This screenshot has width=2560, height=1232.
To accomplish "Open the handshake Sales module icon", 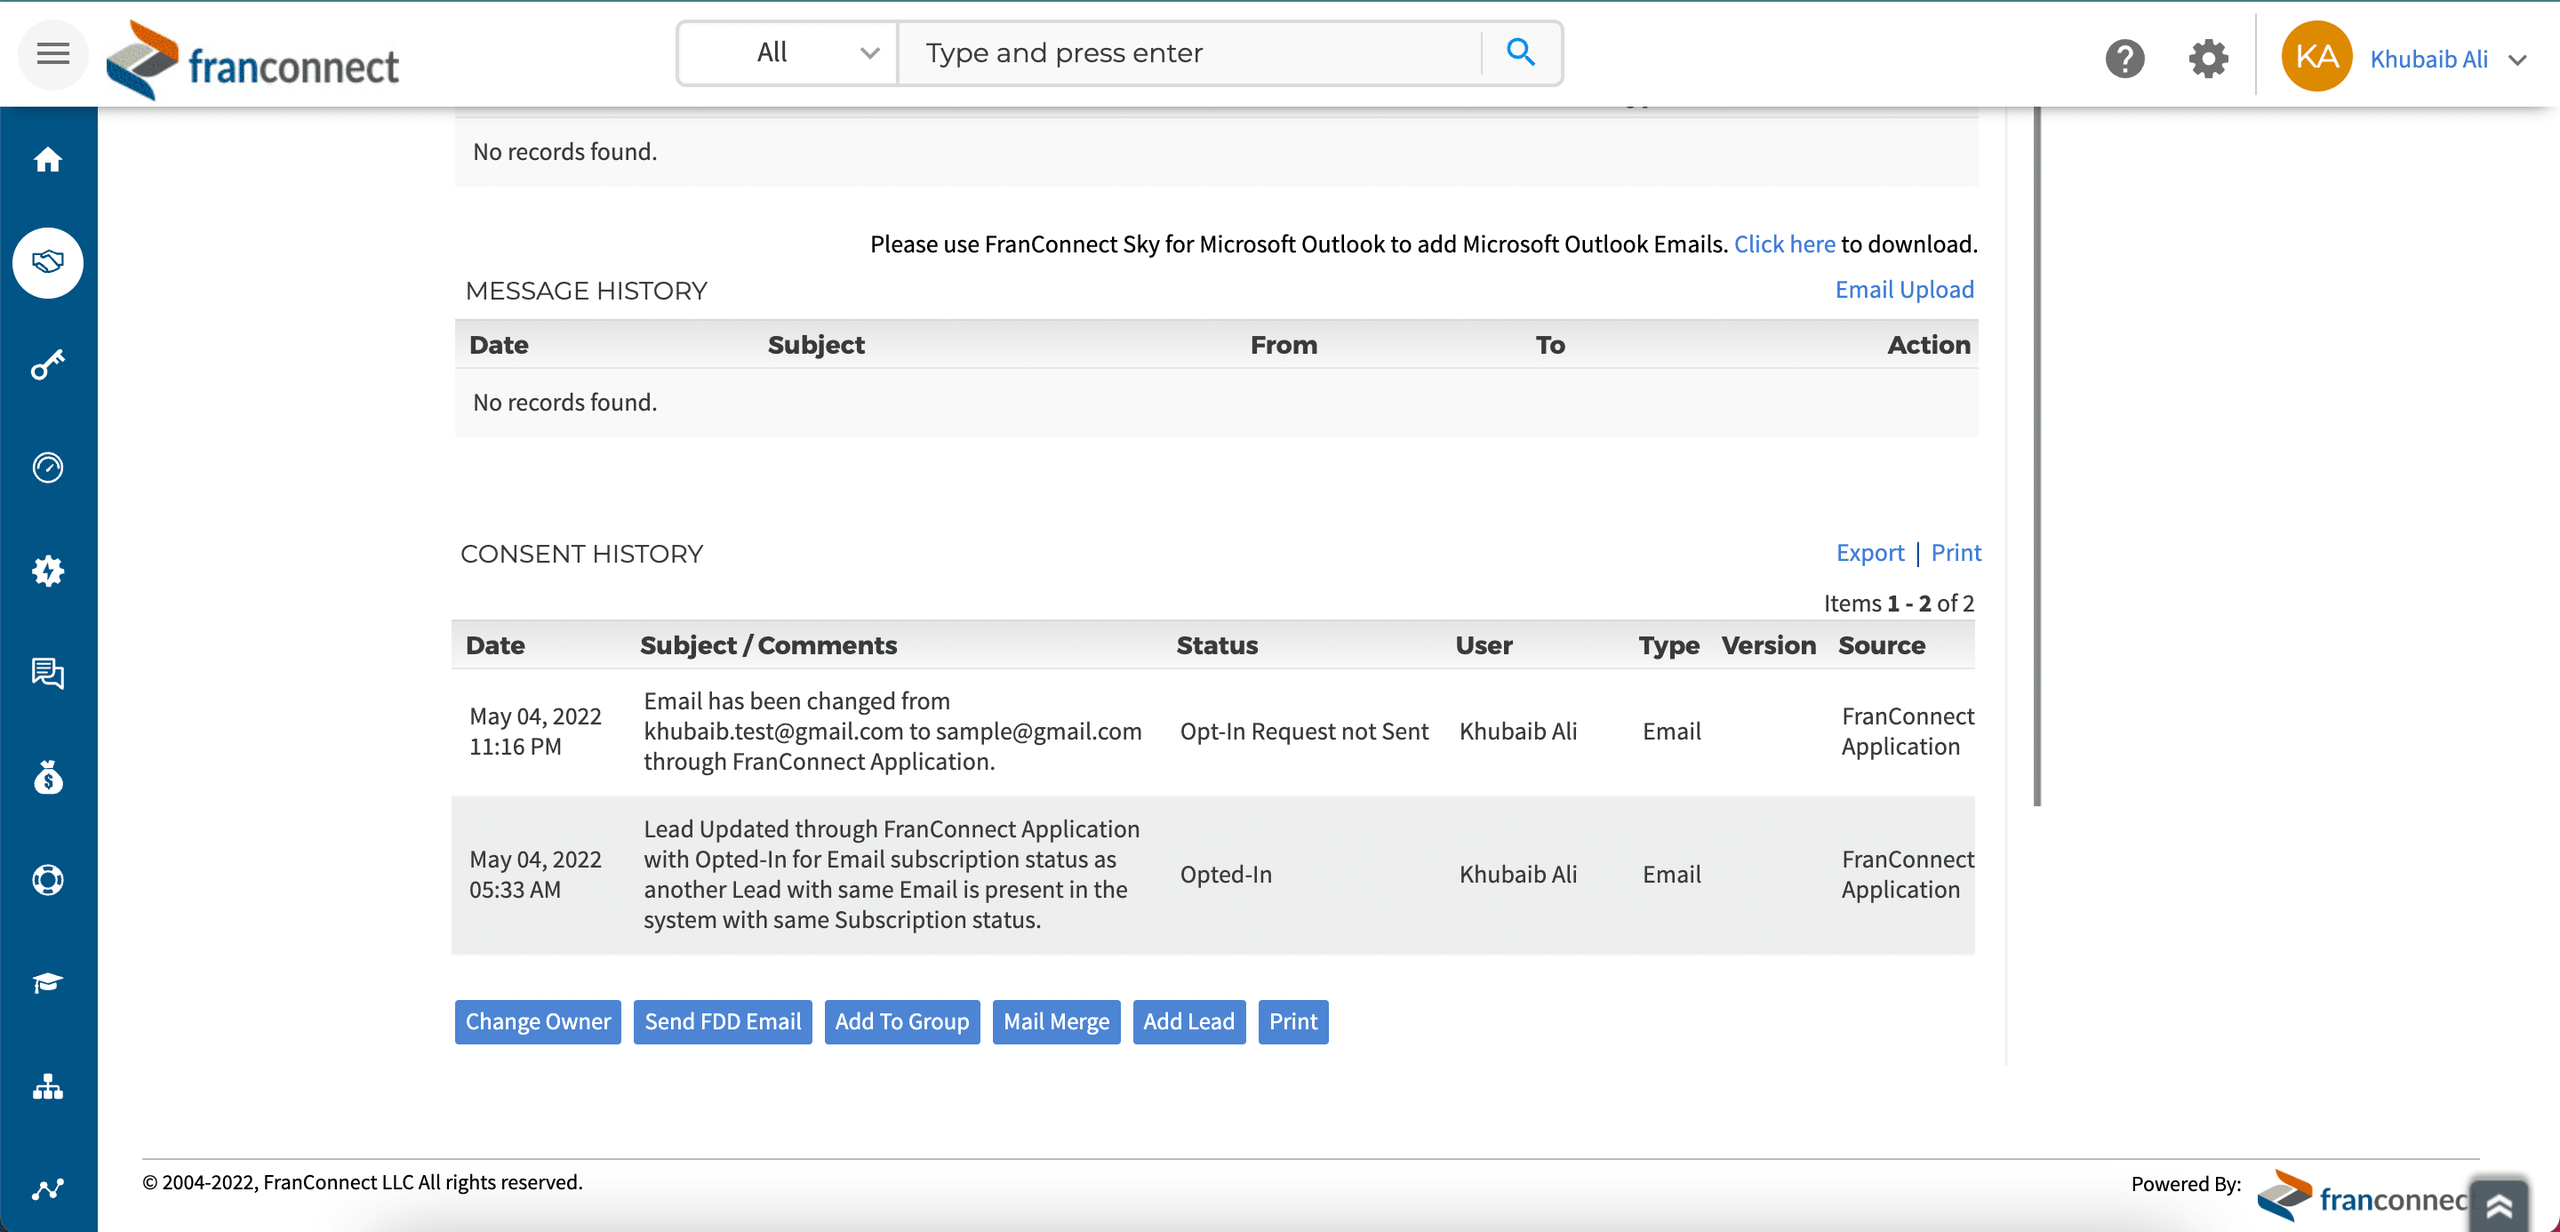I will [x=48, y=262].
